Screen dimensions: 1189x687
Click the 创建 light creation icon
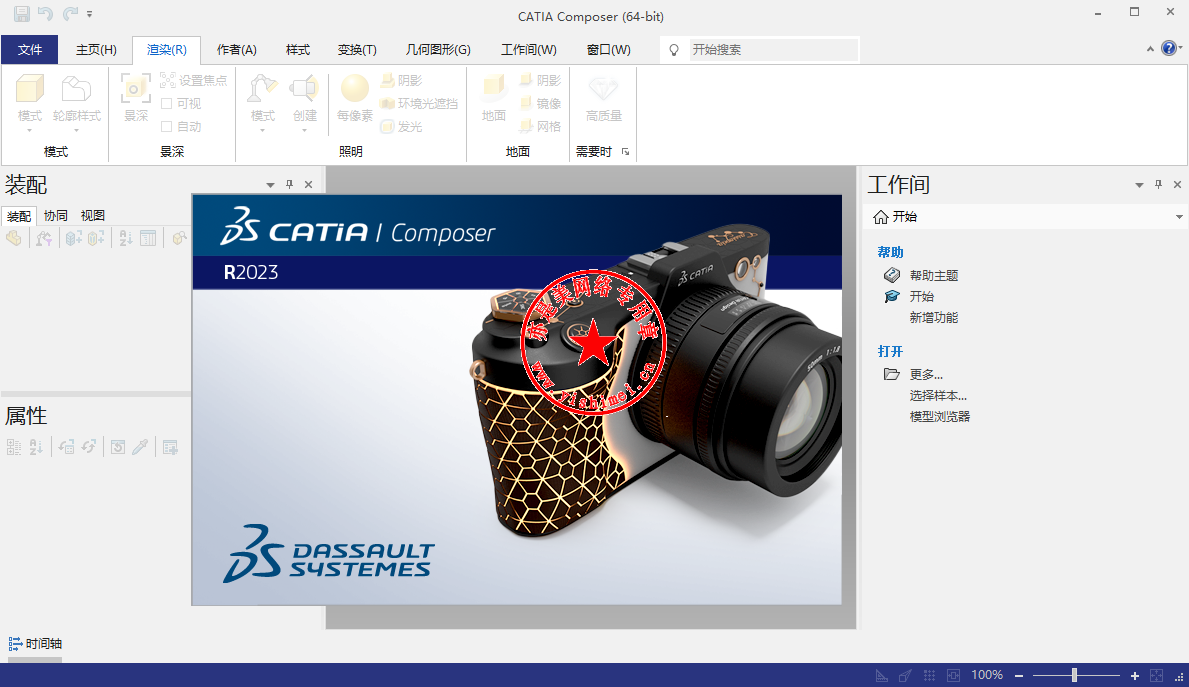tap(304, 88)
